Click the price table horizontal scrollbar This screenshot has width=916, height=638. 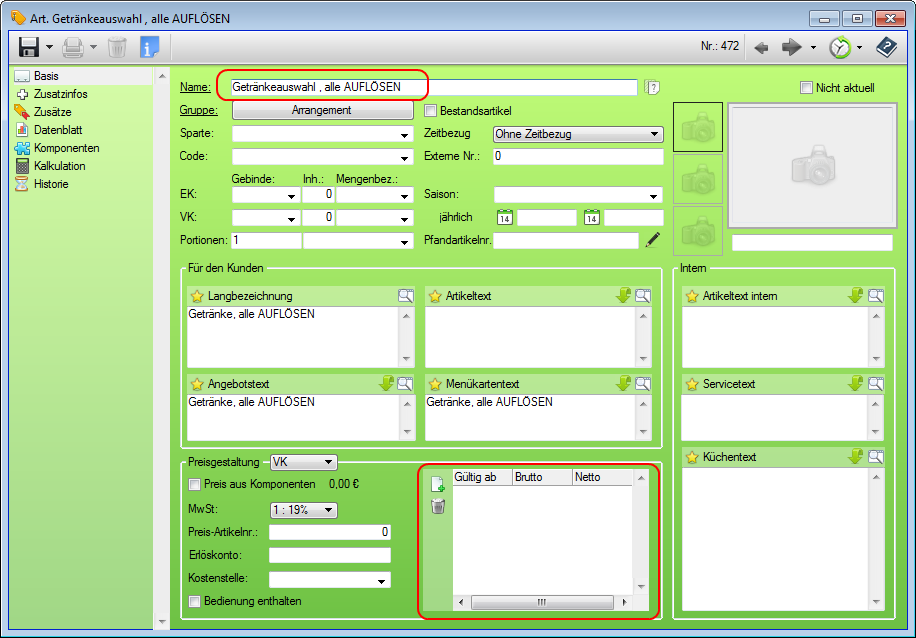coord(541,603)
